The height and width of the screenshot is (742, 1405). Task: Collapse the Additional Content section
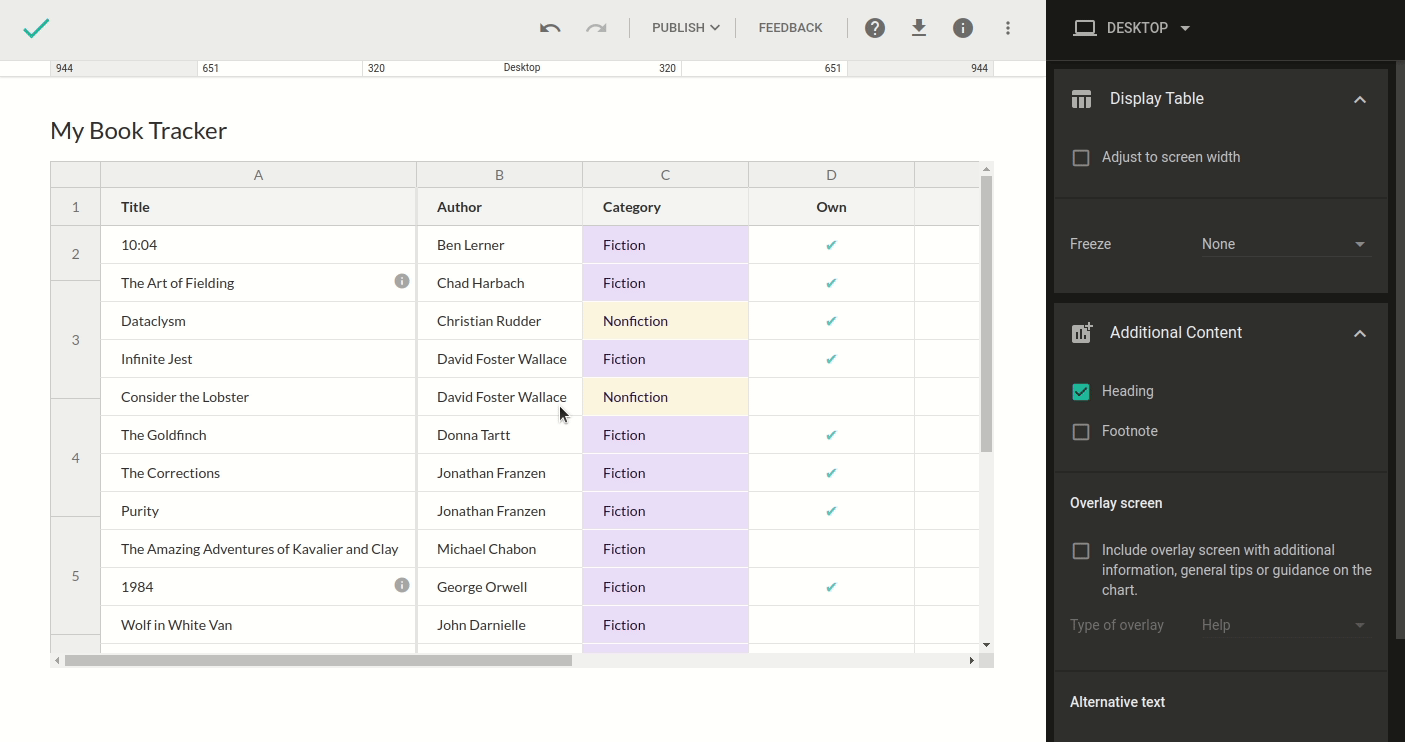click(1359, 333)
